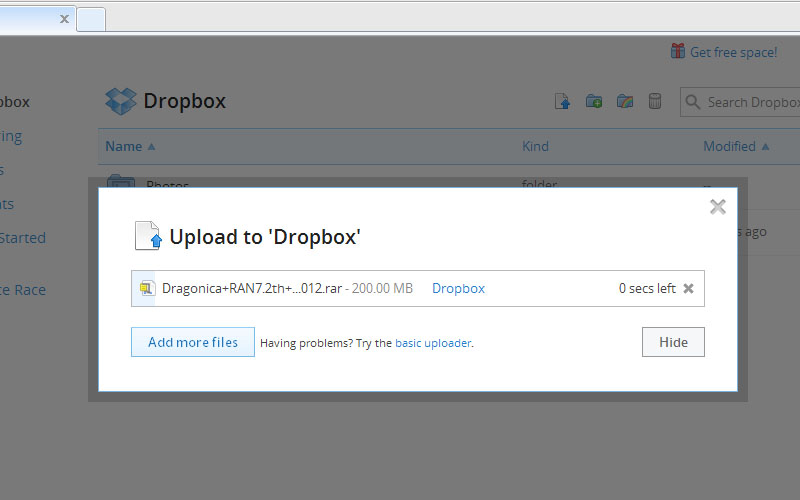This screenshot has height=500, width=800.
Task: Click the deleted files trash icon
Action: click(x=655, y=101)
